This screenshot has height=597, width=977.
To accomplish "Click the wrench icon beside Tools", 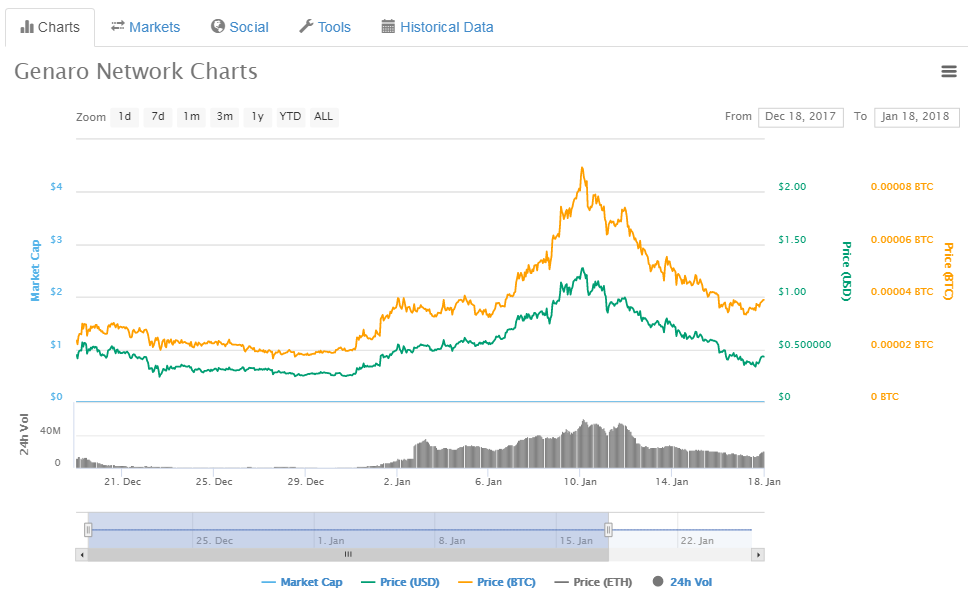I will point(306,26).
